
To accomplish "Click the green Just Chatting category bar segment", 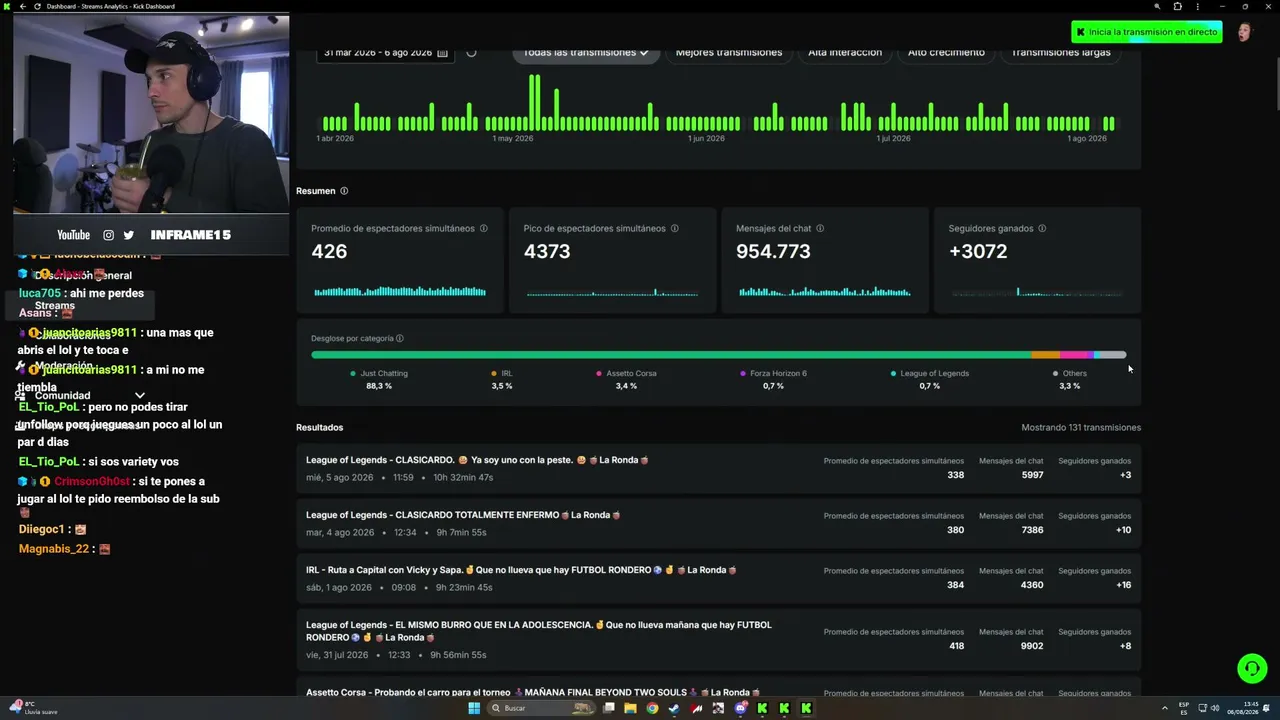I will pos(671,355).
